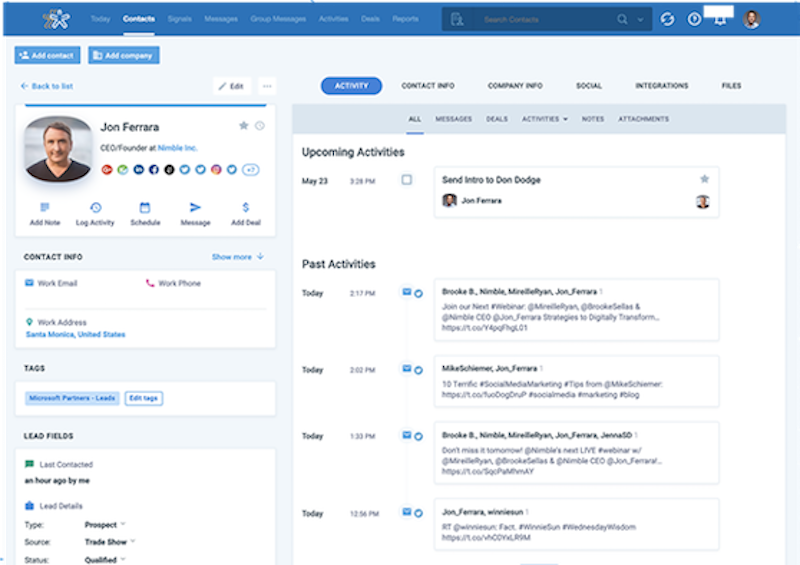800x565 pixels.
Task: Click the sync refresh icon in header
Action: tap(667, 19)
